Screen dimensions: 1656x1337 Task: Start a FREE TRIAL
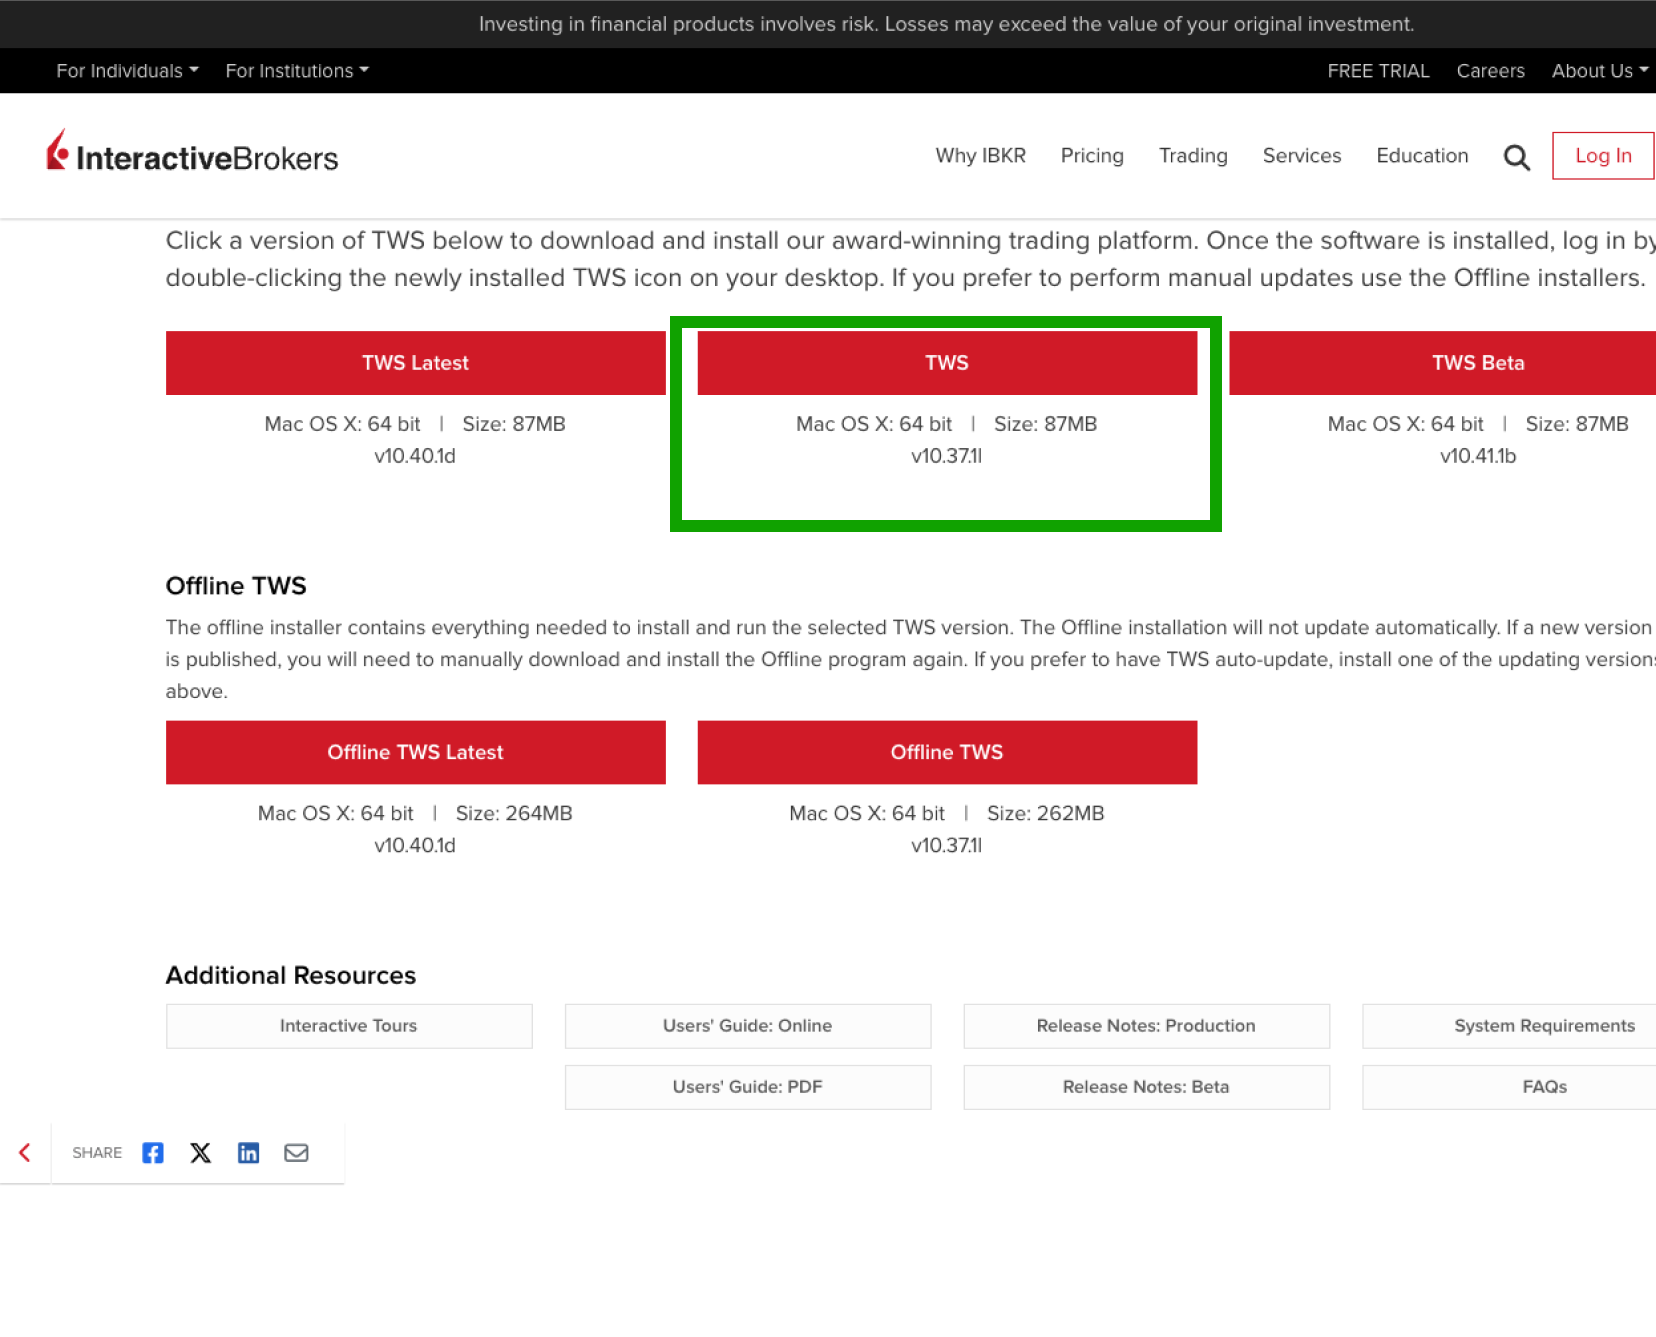(1378, 70)
